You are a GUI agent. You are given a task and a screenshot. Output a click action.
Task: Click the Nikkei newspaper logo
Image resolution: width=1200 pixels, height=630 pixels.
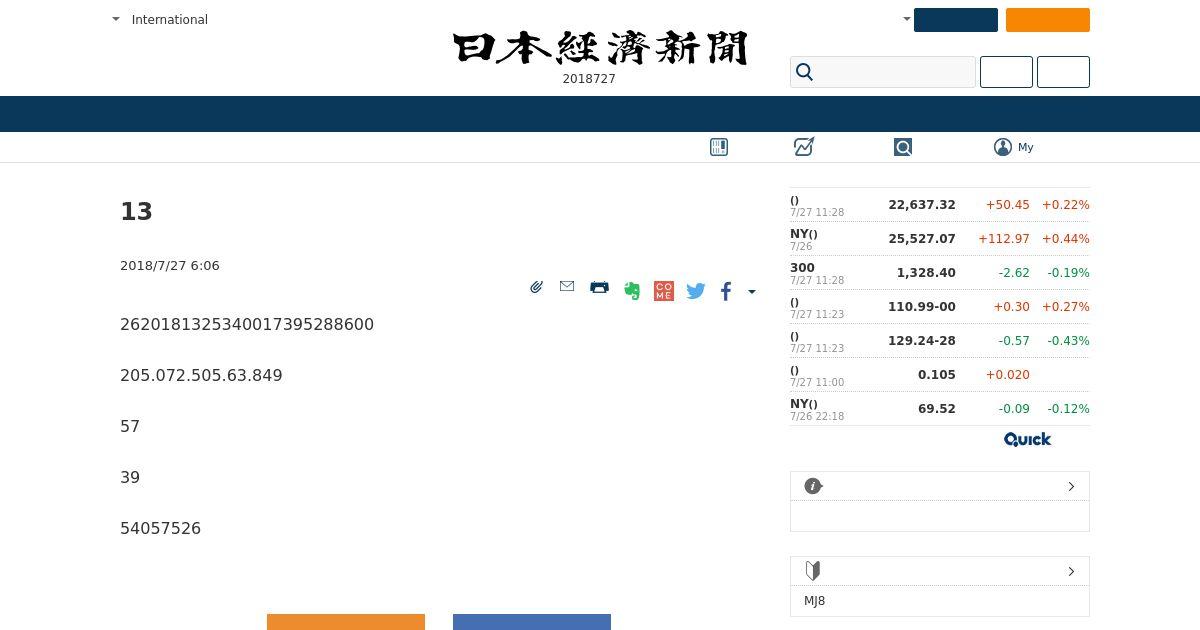coord(600,48)
